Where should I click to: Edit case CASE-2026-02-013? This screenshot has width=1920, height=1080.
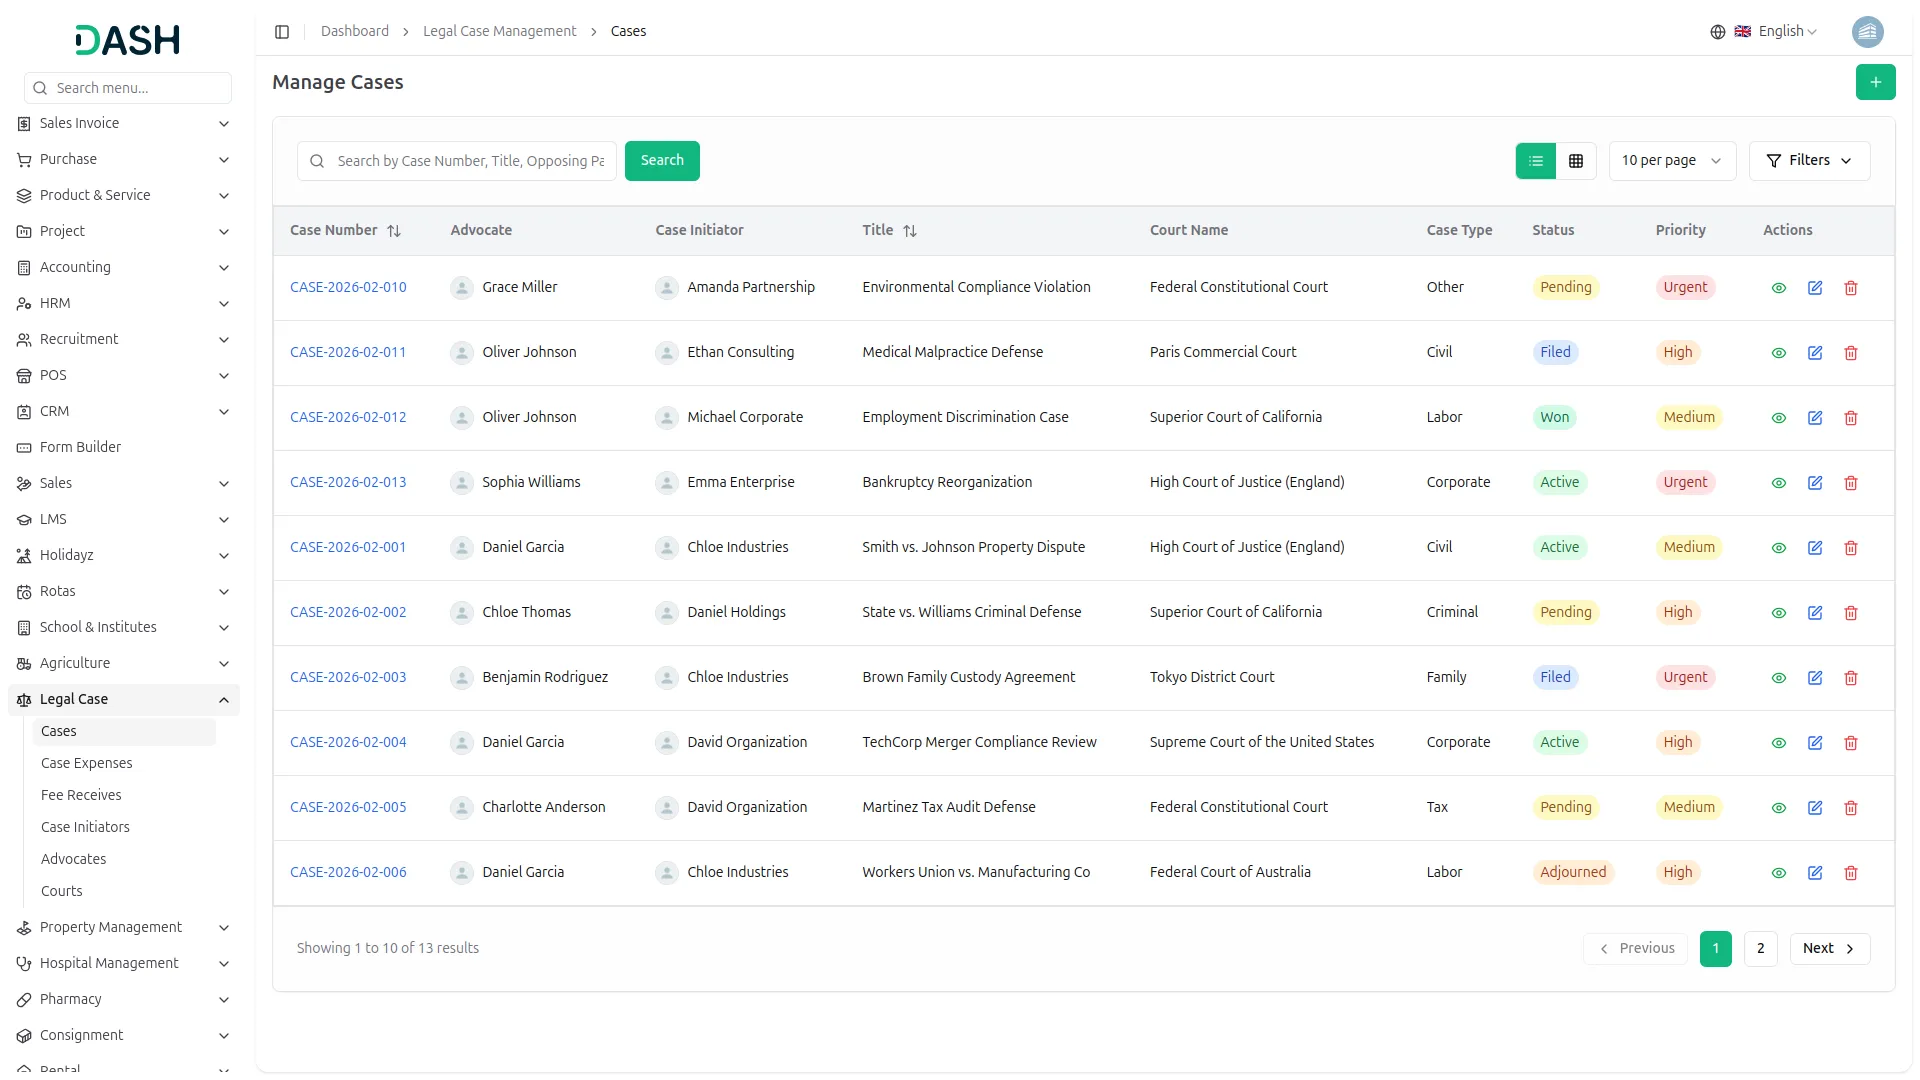[x=1814, y=483]
